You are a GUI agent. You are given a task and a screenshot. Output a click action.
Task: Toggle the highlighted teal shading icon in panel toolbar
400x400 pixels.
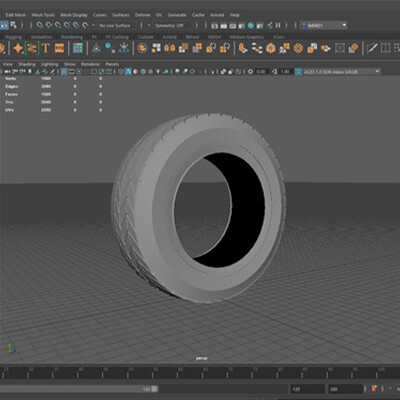[128, 72]
